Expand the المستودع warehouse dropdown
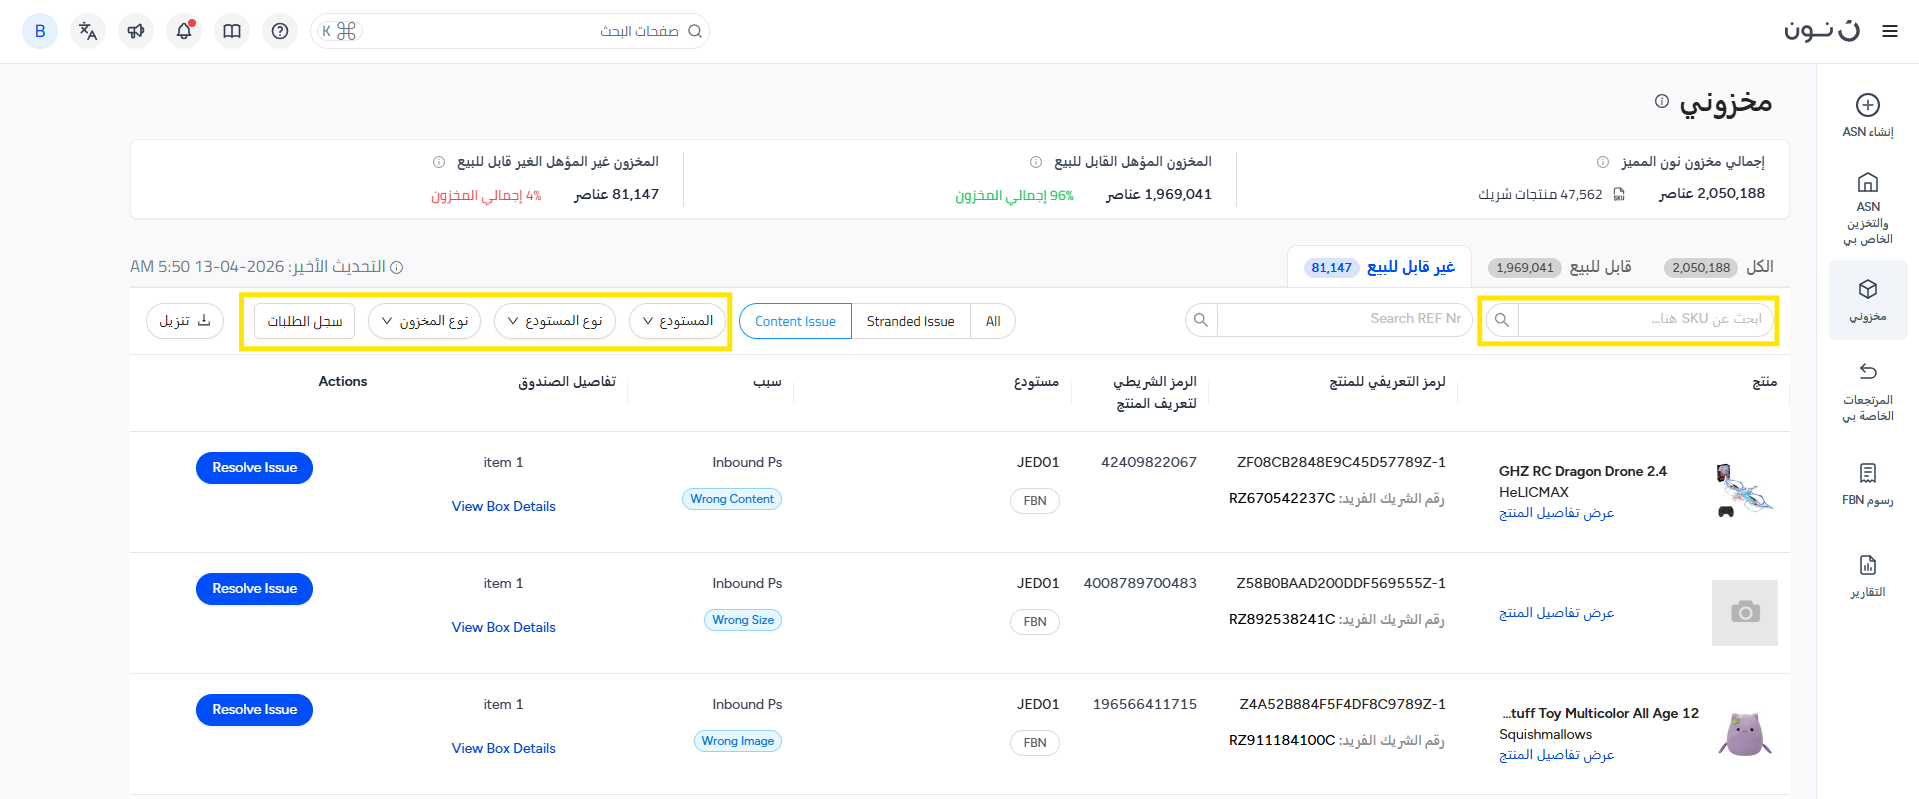The height and width of the screenshot is (799, 1919). [678, 321]
